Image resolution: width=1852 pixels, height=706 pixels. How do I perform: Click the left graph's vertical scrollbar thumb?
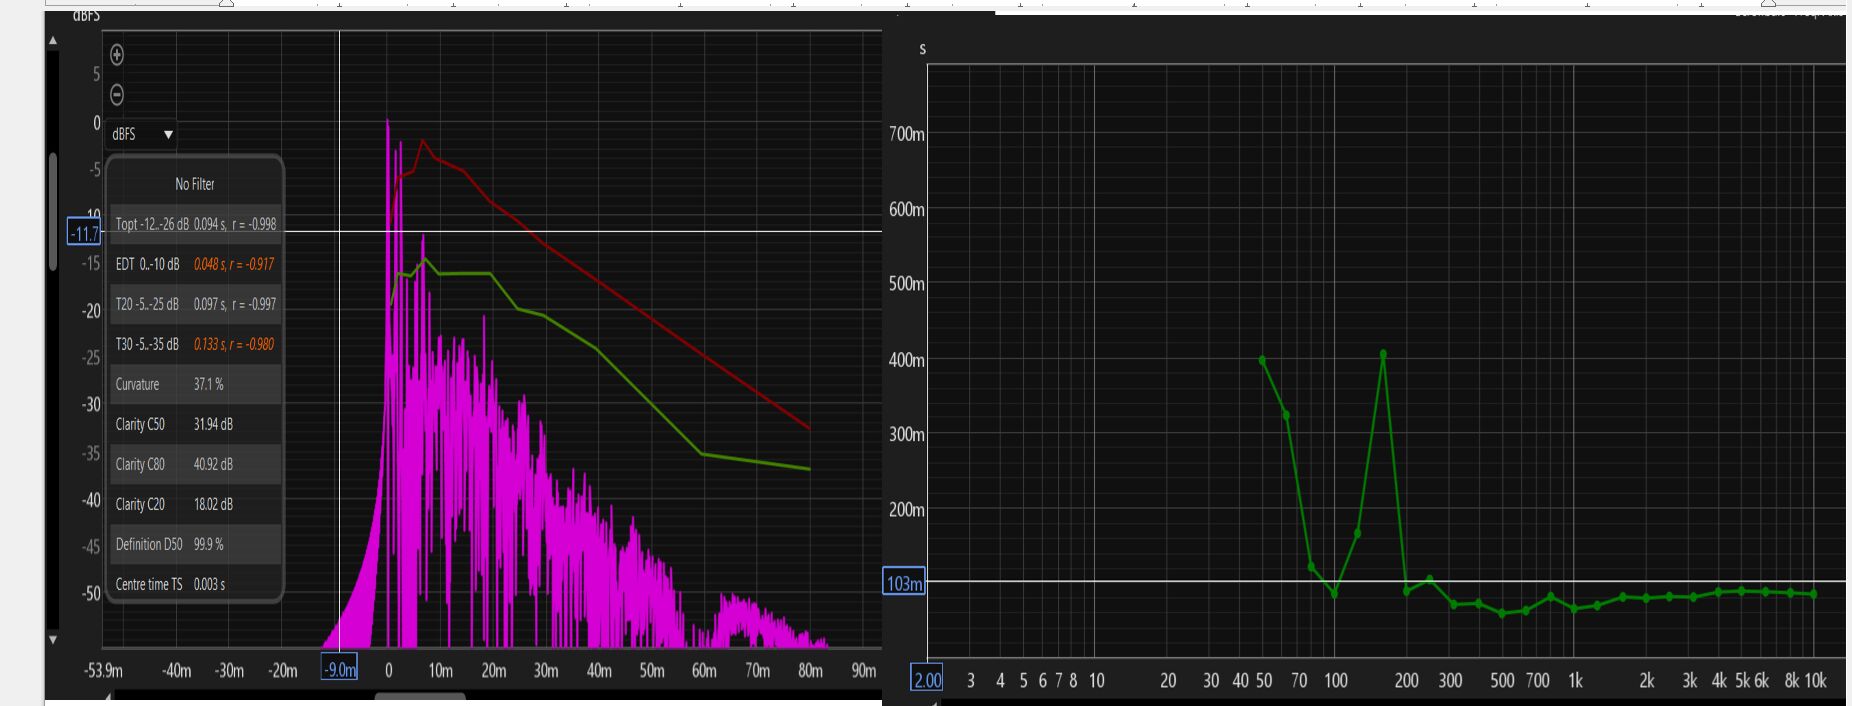[53, 210]
